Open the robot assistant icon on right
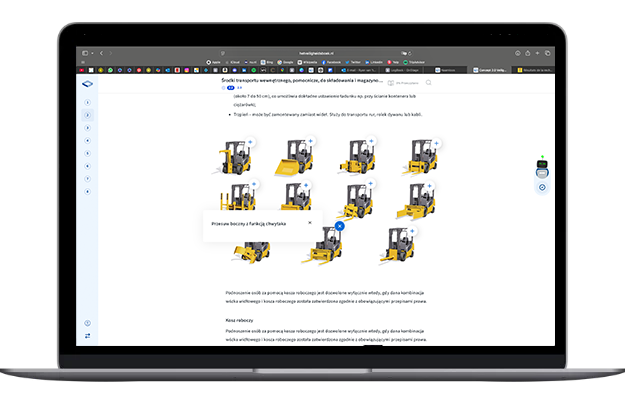Image resolution: width=625 pixels, height=400 pixels. click(x=542, y=169)
